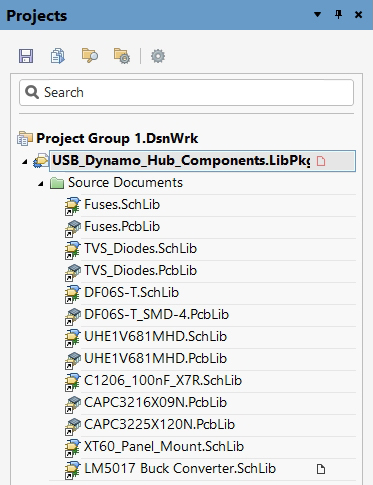Click the Project Group workspace icon
This screenshot has width=373, height=485.
click(25, 138)
